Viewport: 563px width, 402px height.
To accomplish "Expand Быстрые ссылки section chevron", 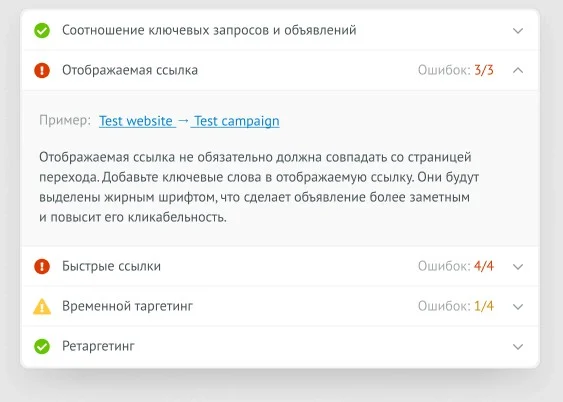I will coord(518,267).
